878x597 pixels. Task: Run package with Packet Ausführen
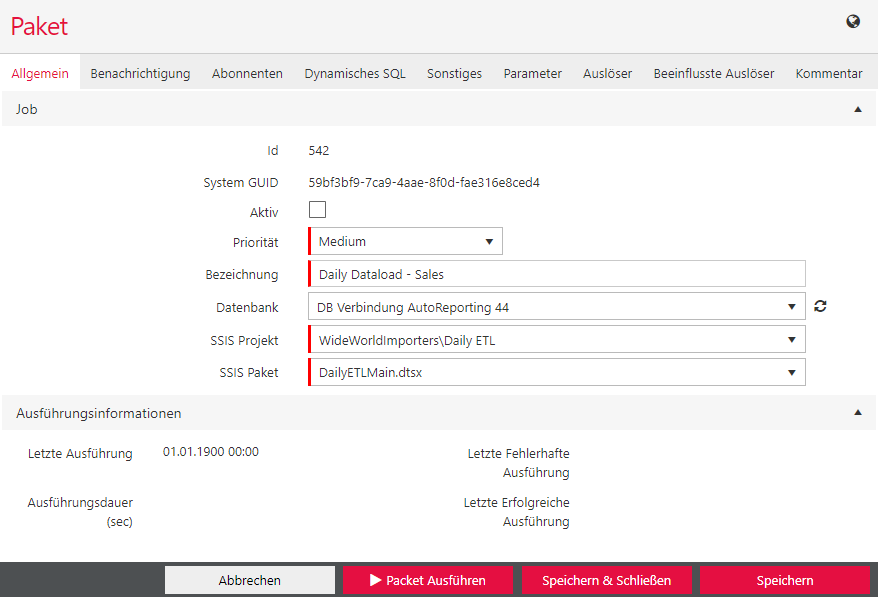(428, 580)
